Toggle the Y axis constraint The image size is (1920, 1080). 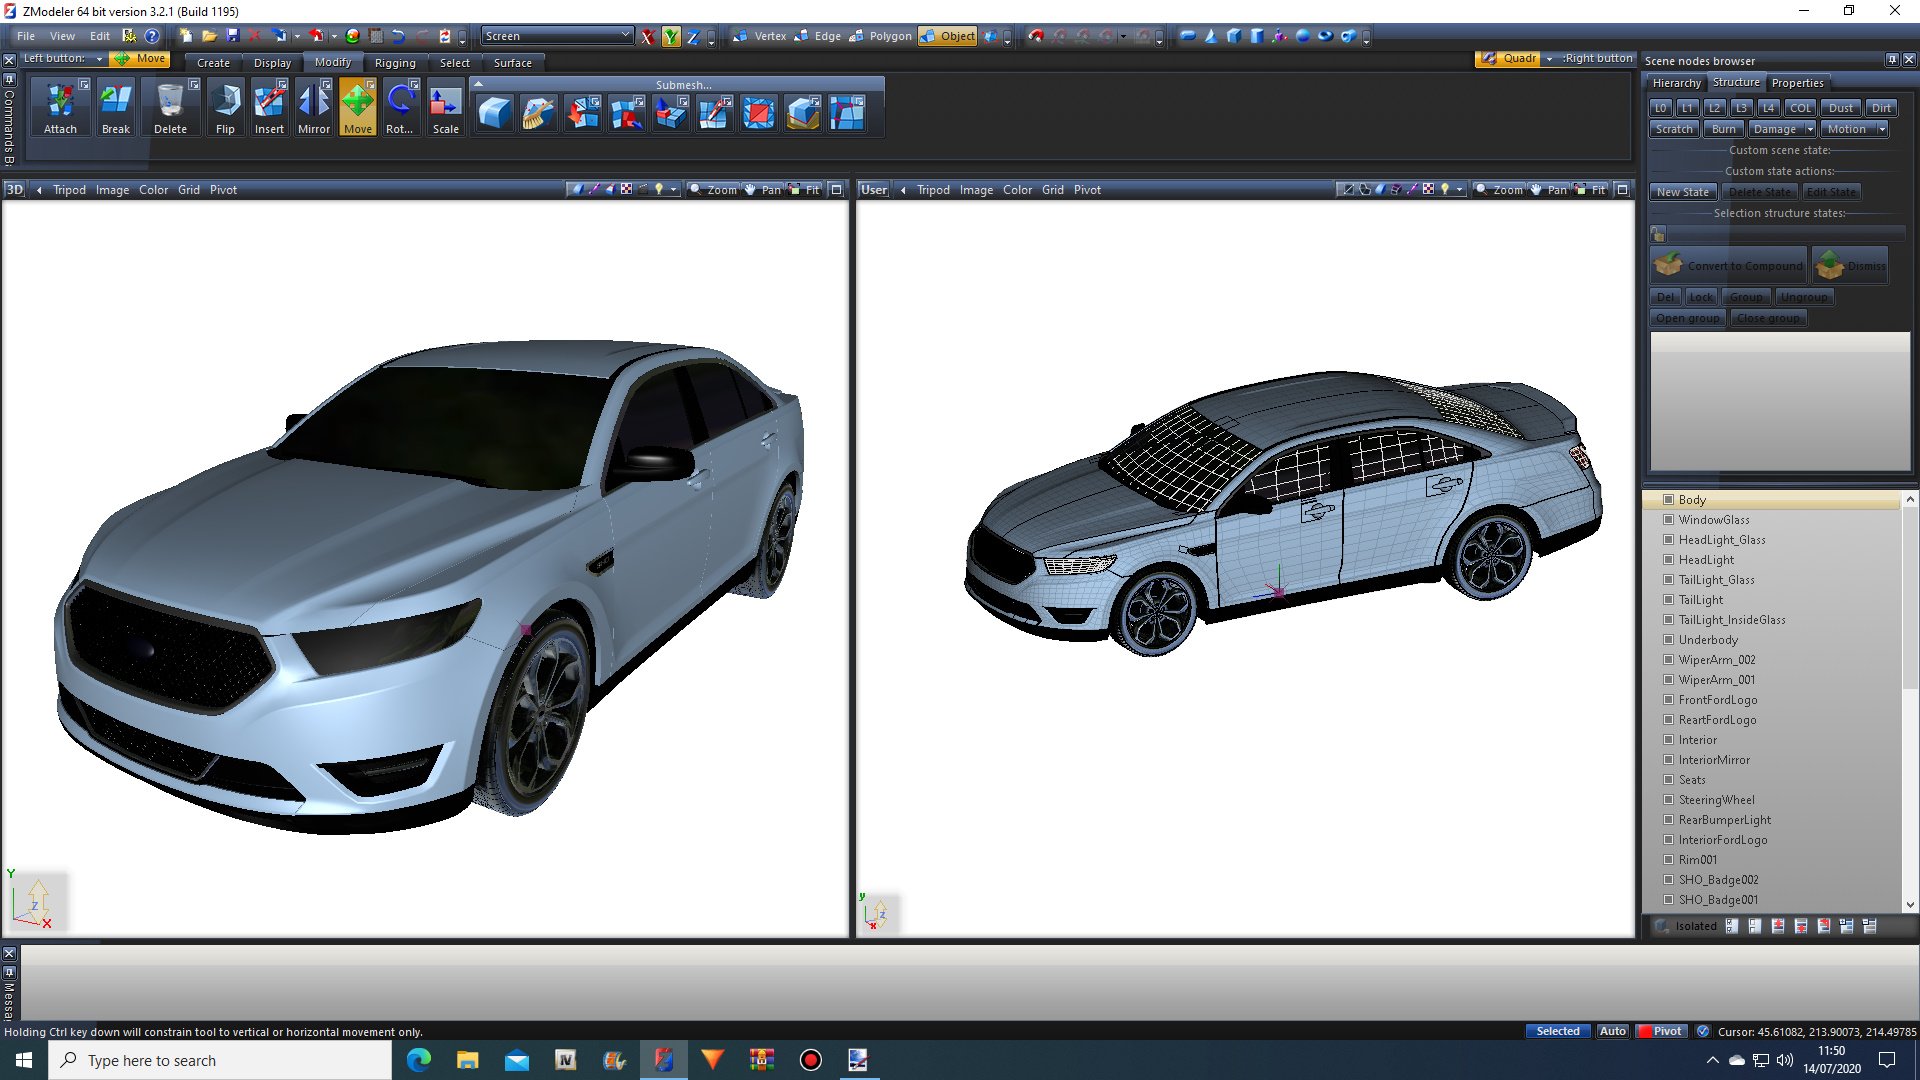point(671,36)
